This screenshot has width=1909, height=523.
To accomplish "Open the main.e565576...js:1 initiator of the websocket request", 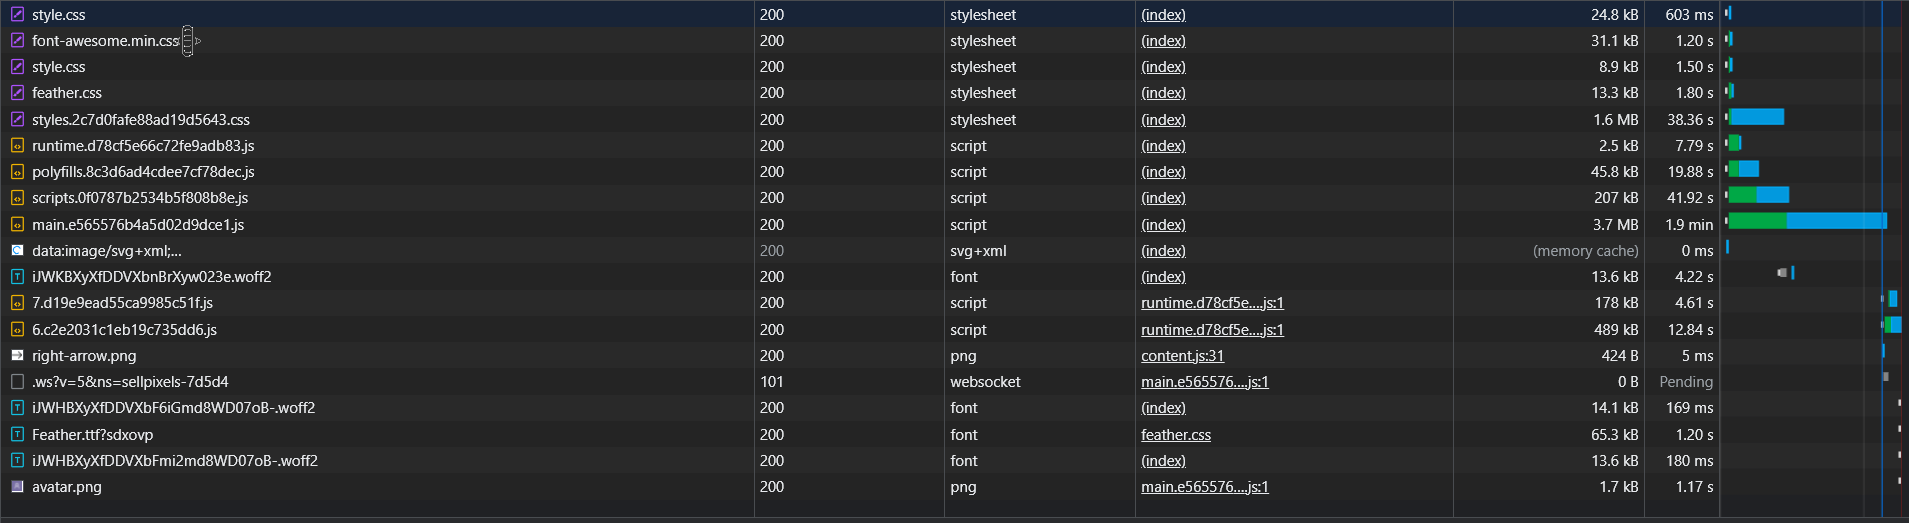I will pyautogui.click(x=1205, y=382).
